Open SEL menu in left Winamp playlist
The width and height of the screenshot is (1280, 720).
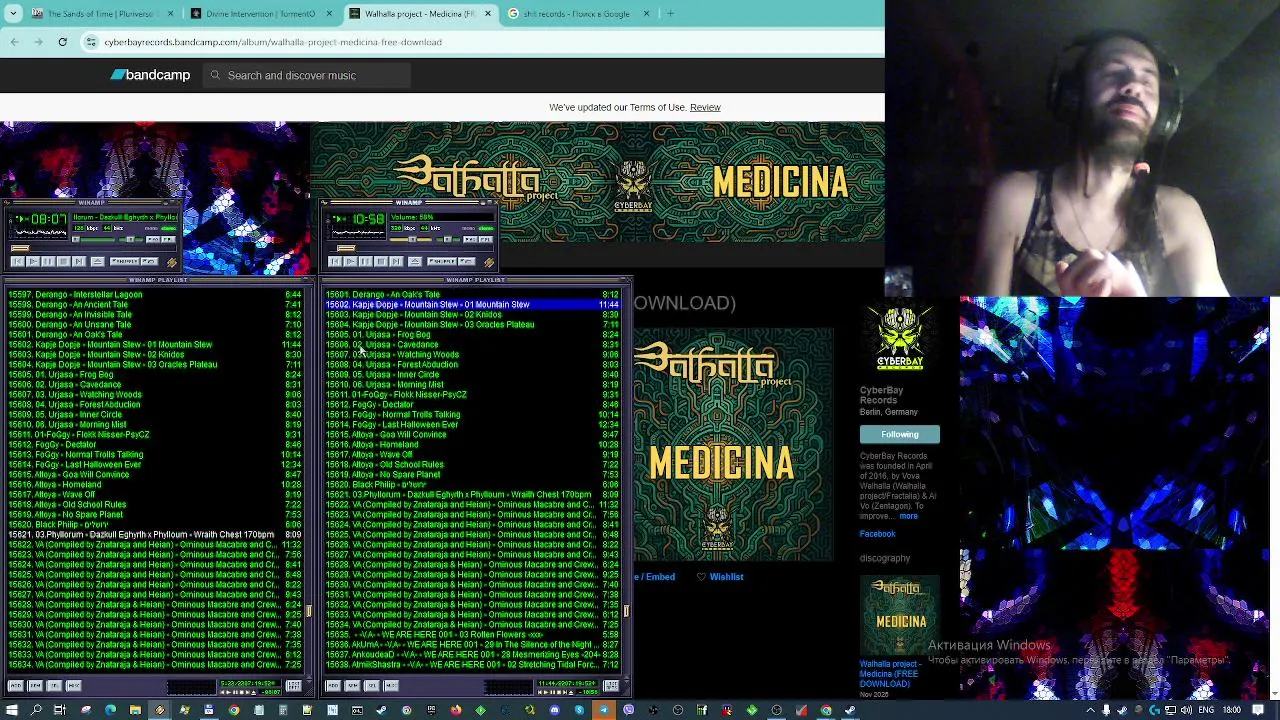point(54,685)
